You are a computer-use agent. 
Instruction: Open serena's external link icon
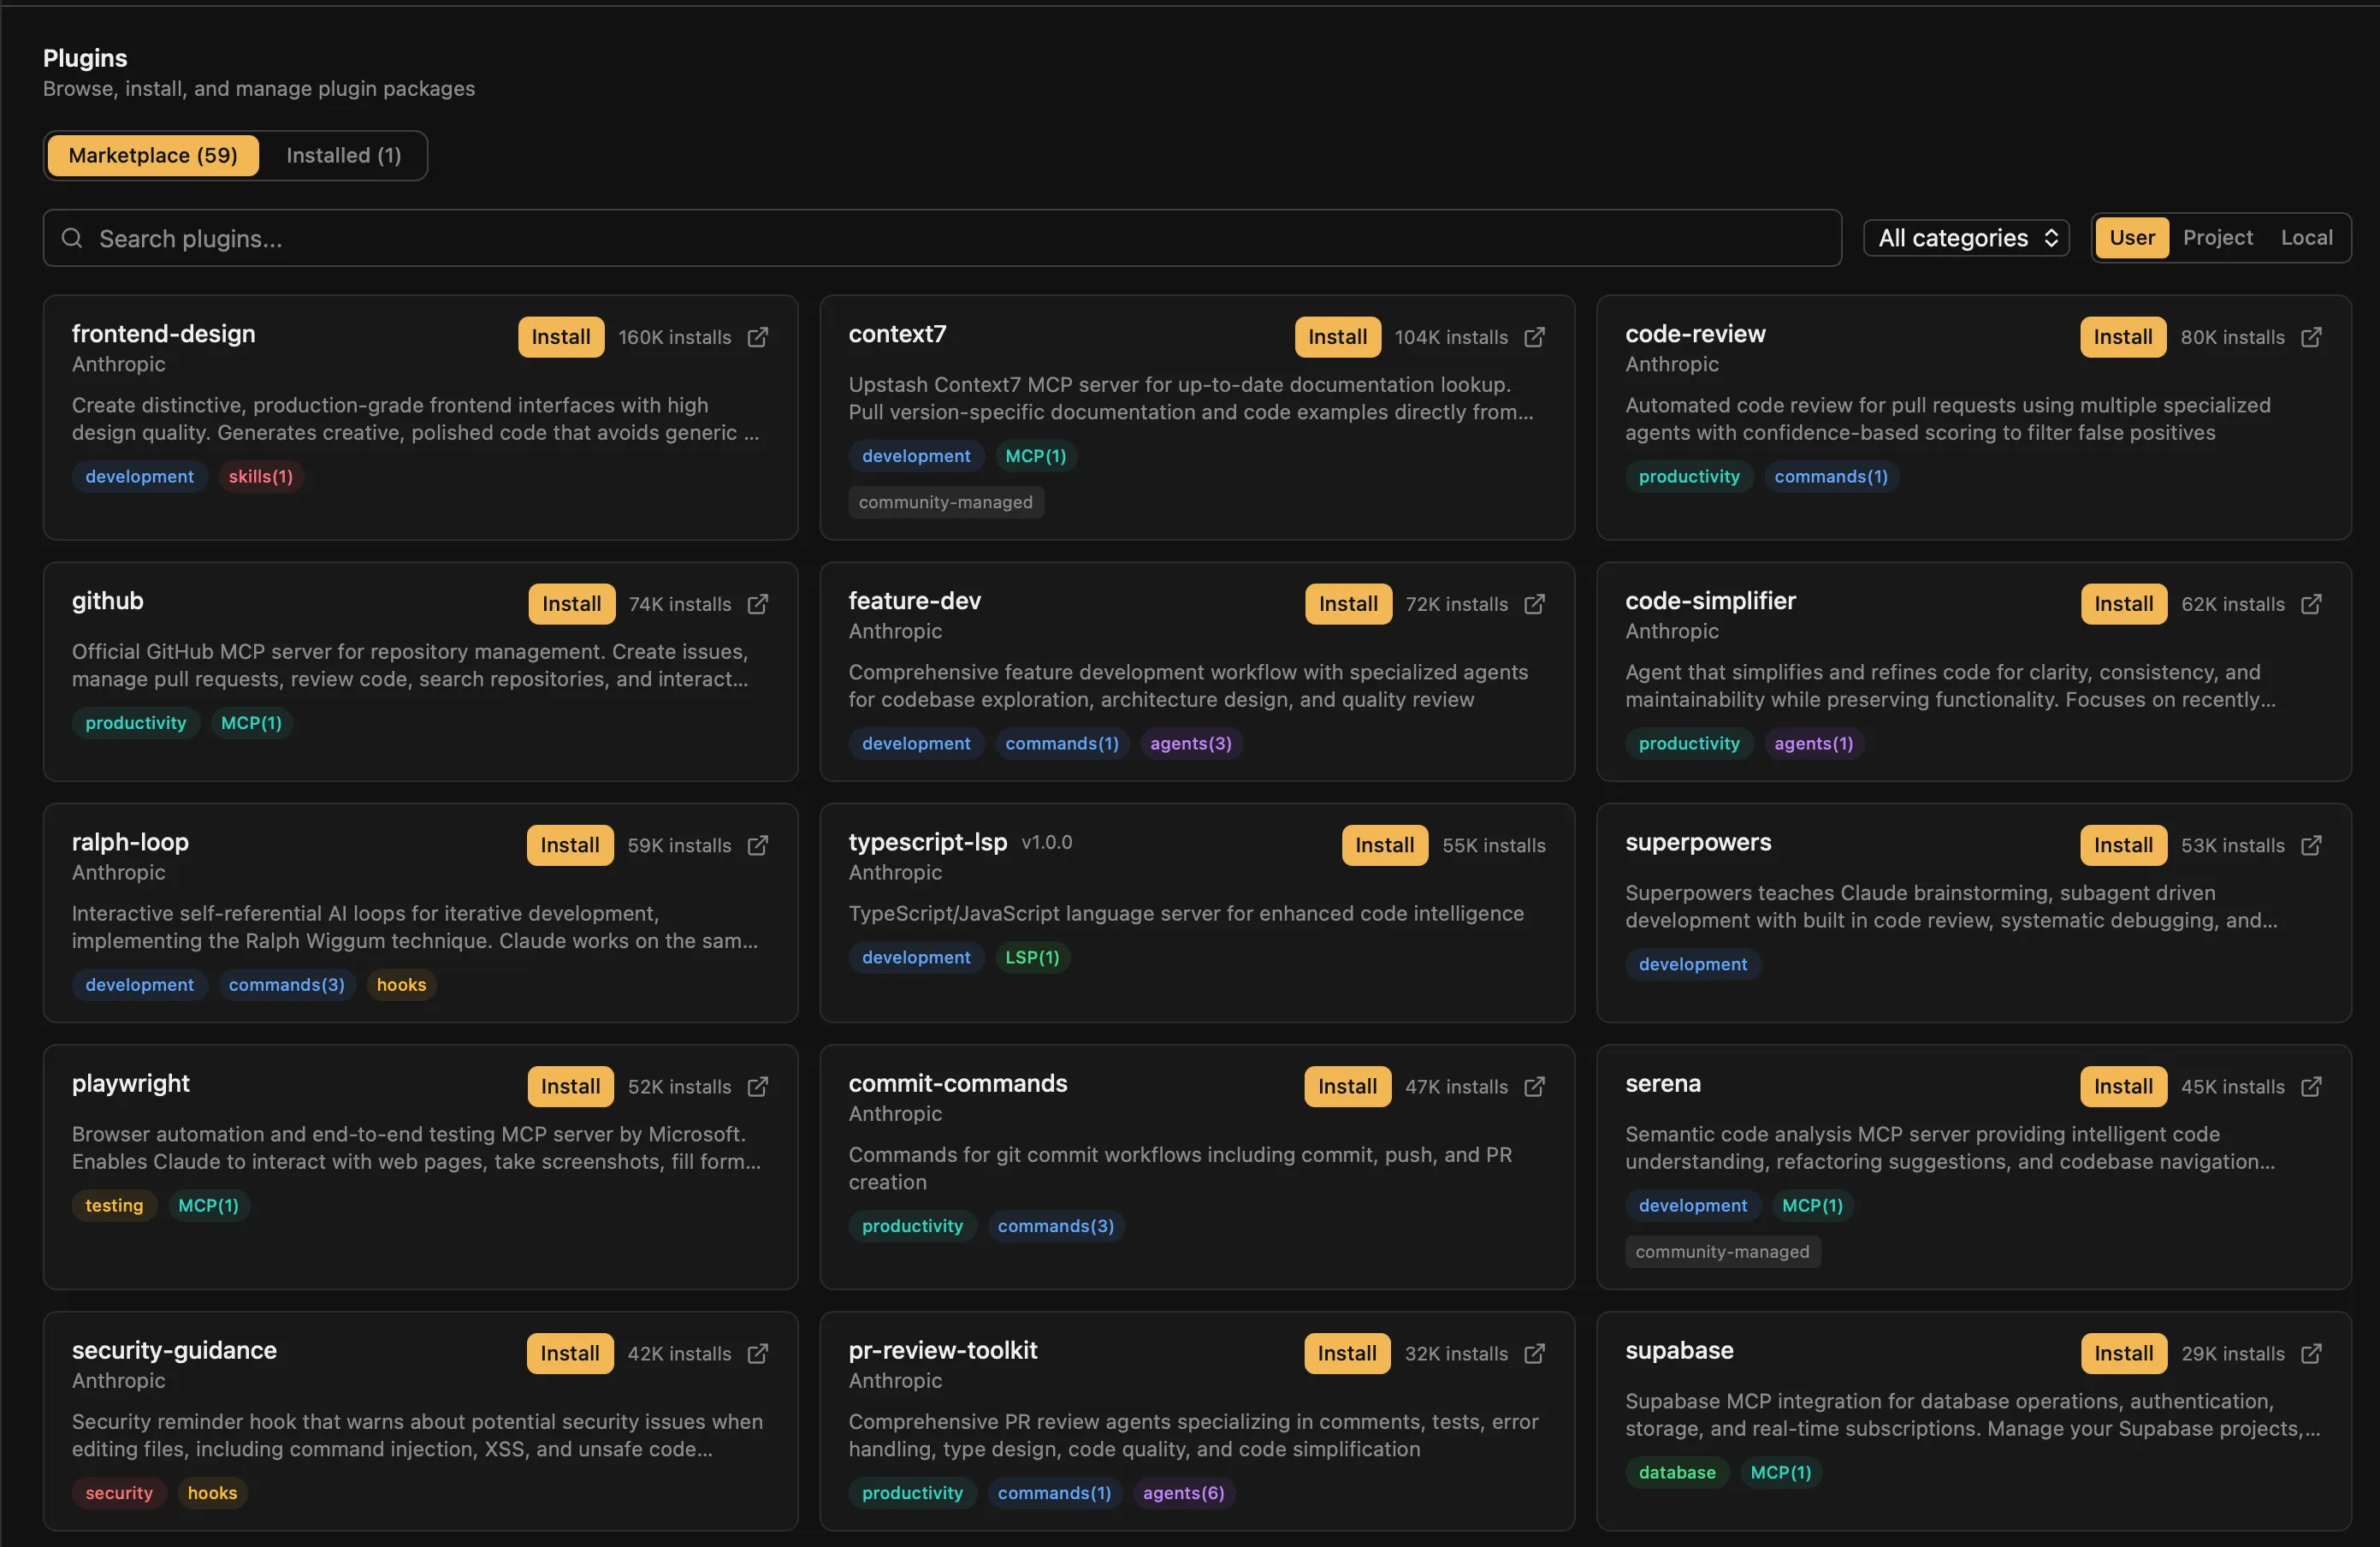coord(2312,1086)
